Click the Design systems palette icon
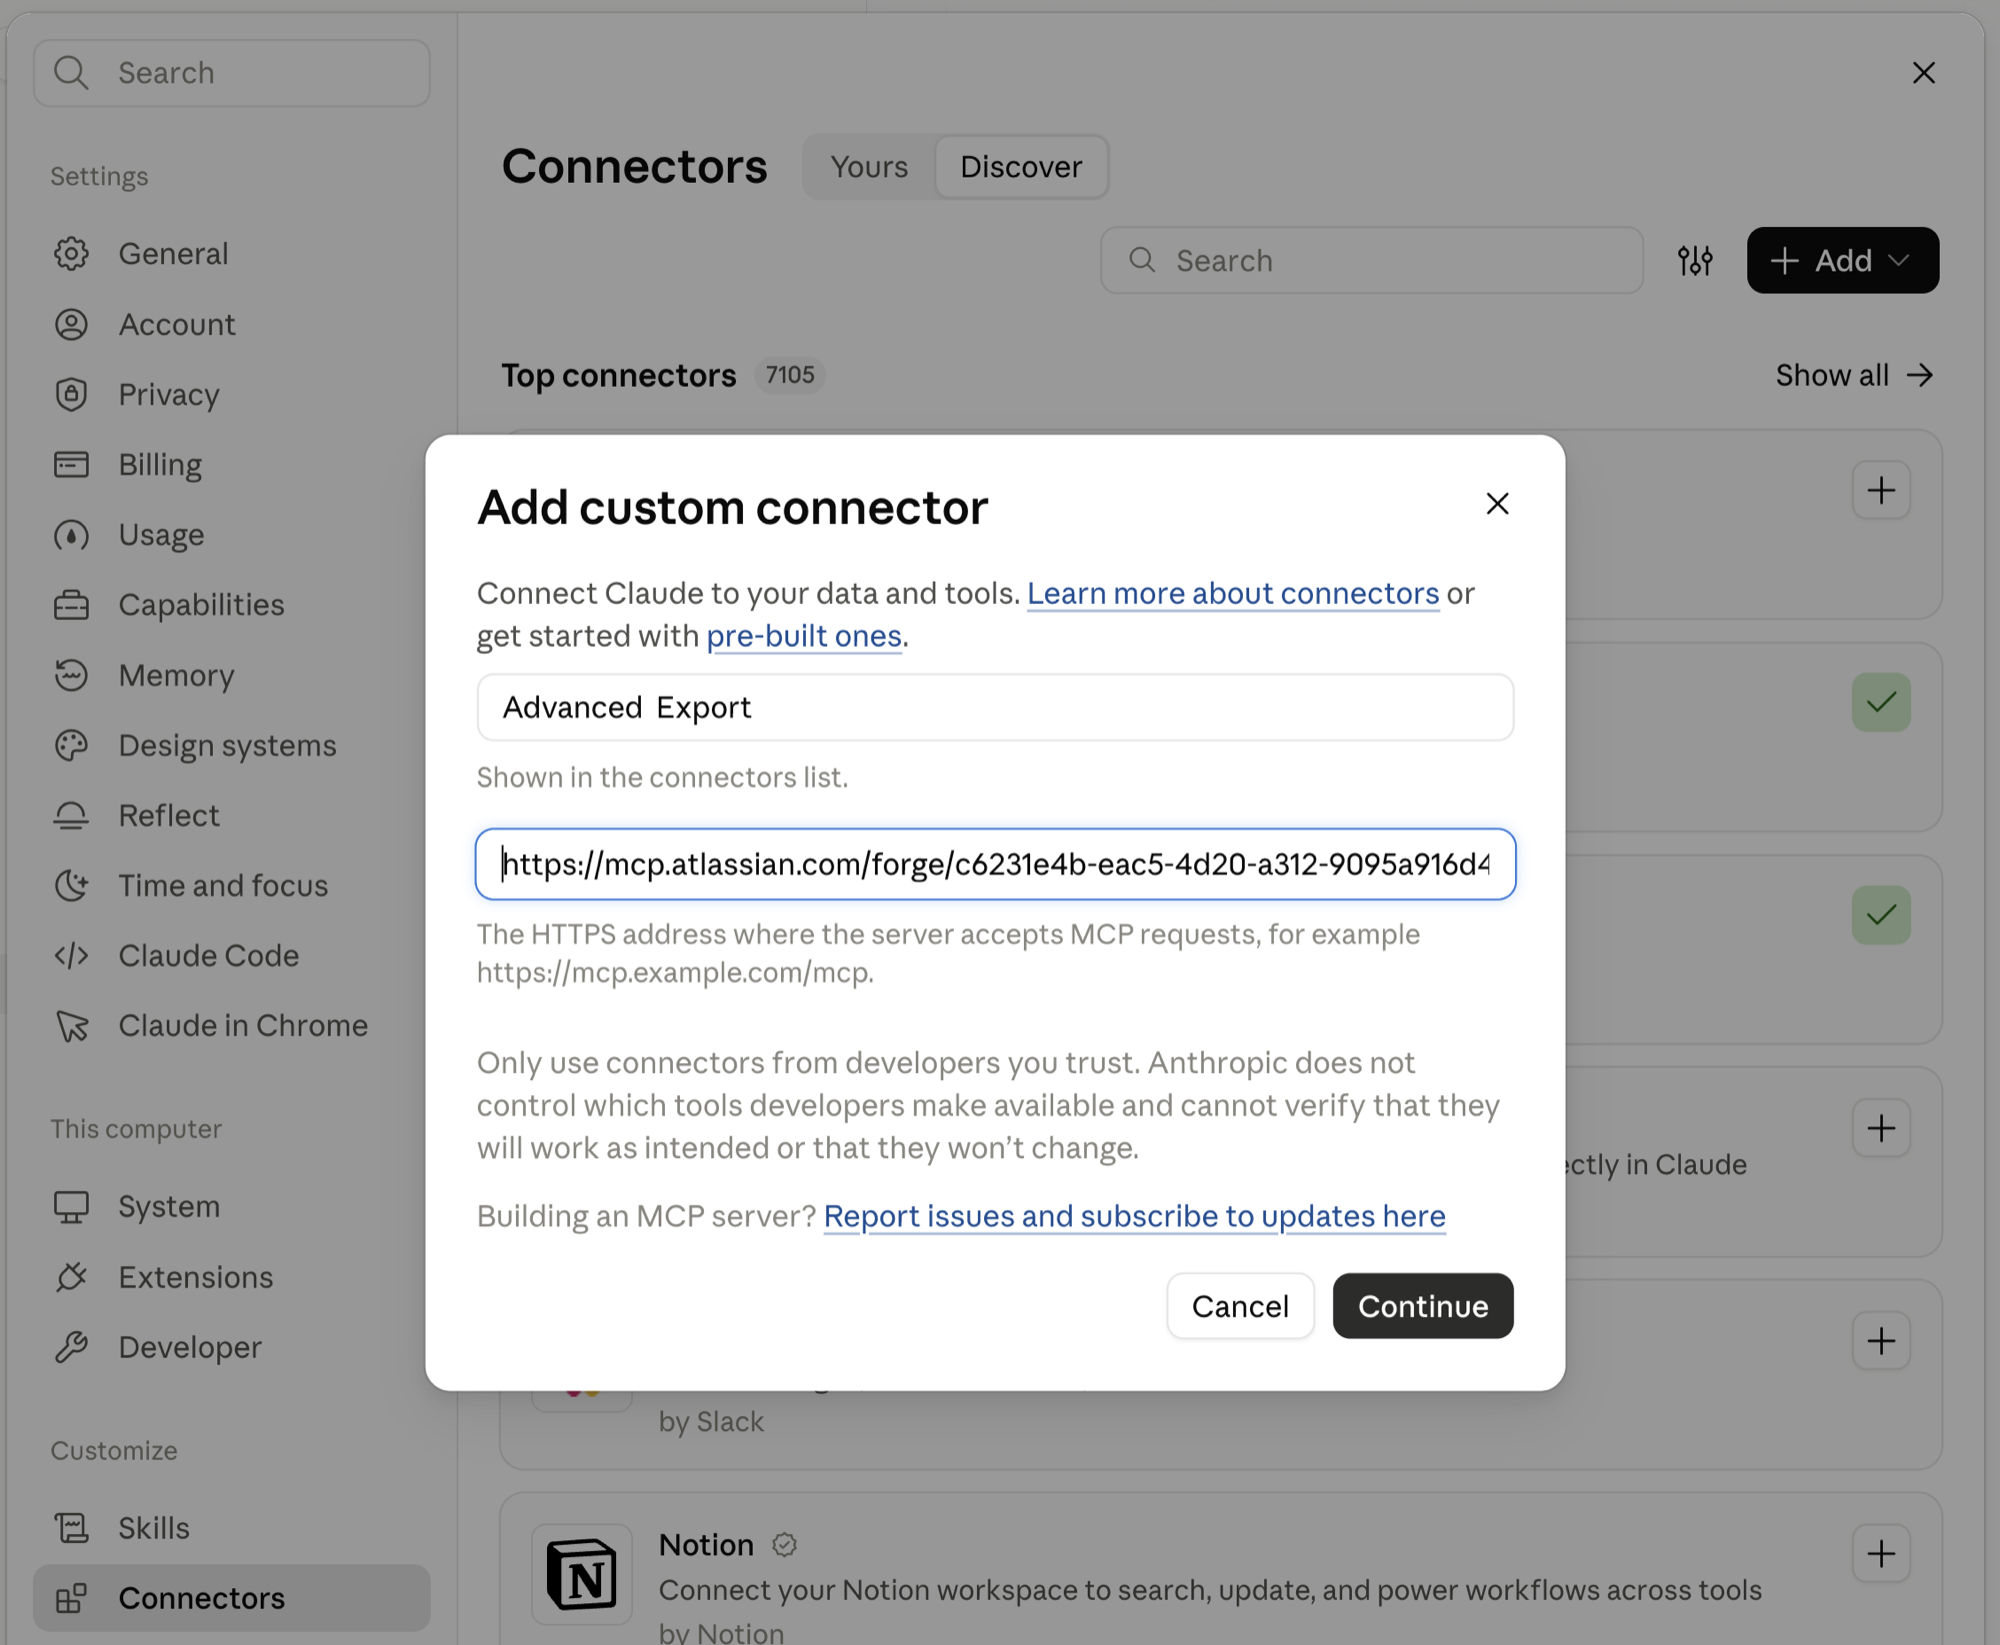Screen dimensions: 2000x1645 71,745
